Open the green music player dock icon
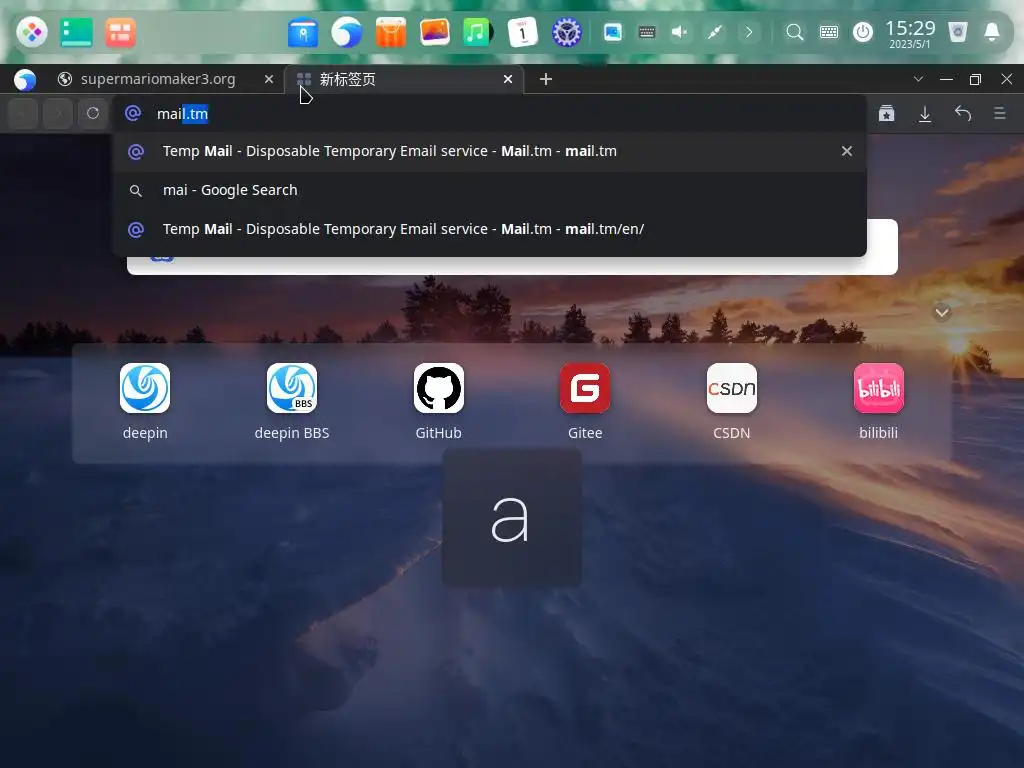This screenshot has width=1024, height=768. tap(478, 32)
